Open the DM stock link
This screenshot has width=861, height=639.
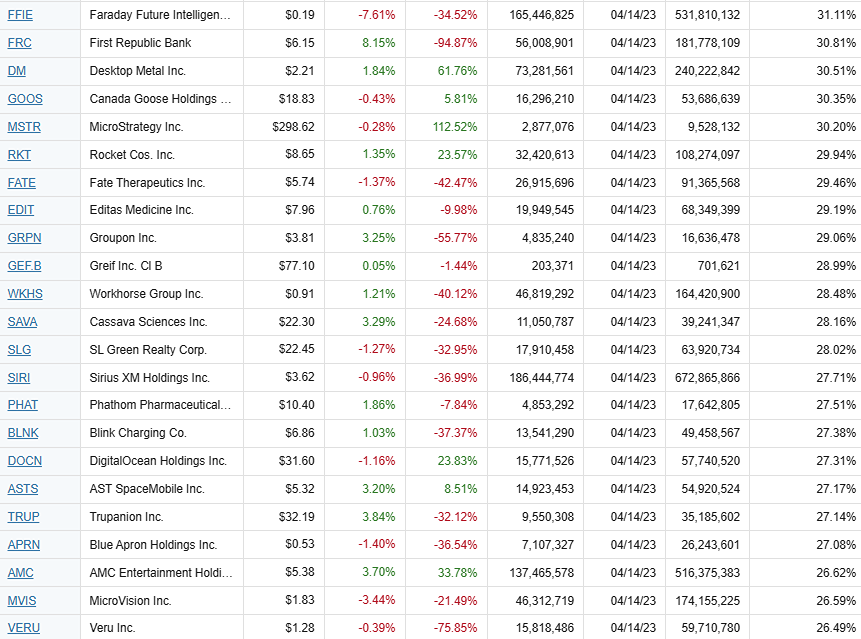pos(16,71)
